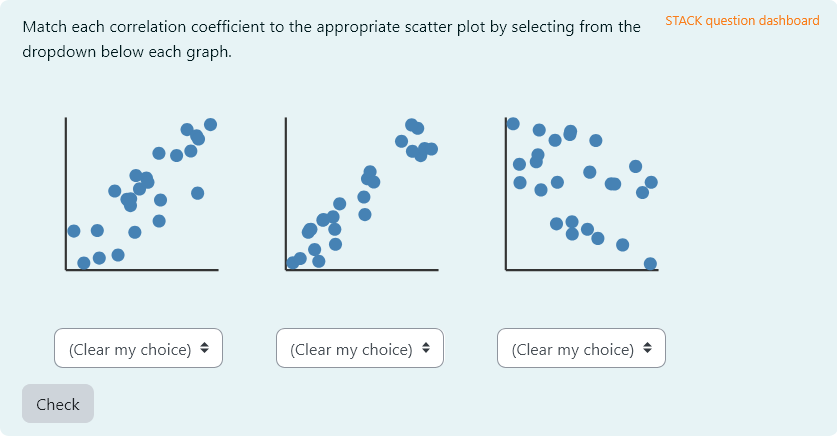837x436 pixels.
Task: Click the up-down arrow icon in third dropdown
Action: pyautogui.click(x=647, y=348)
